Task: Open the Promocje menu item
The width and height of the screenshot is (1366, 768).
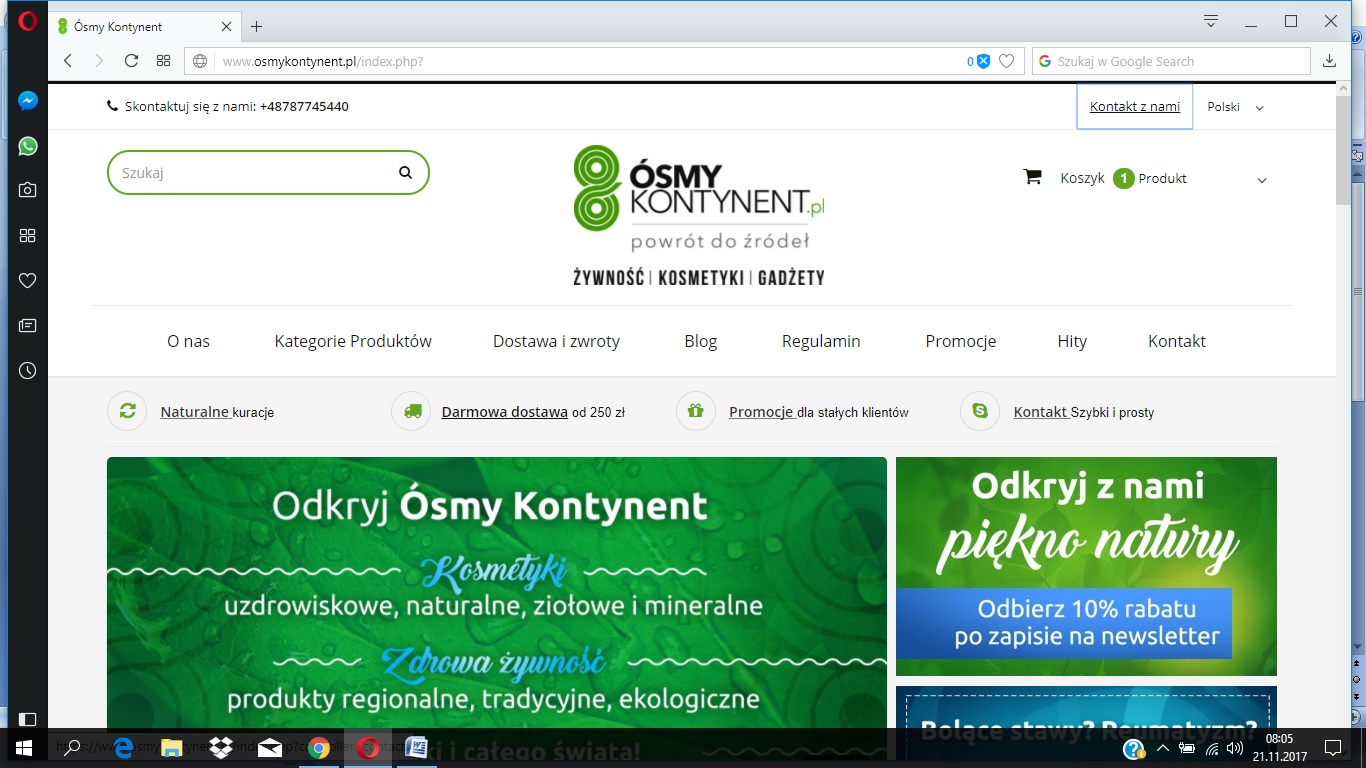Action: click(x=961, y=341)
